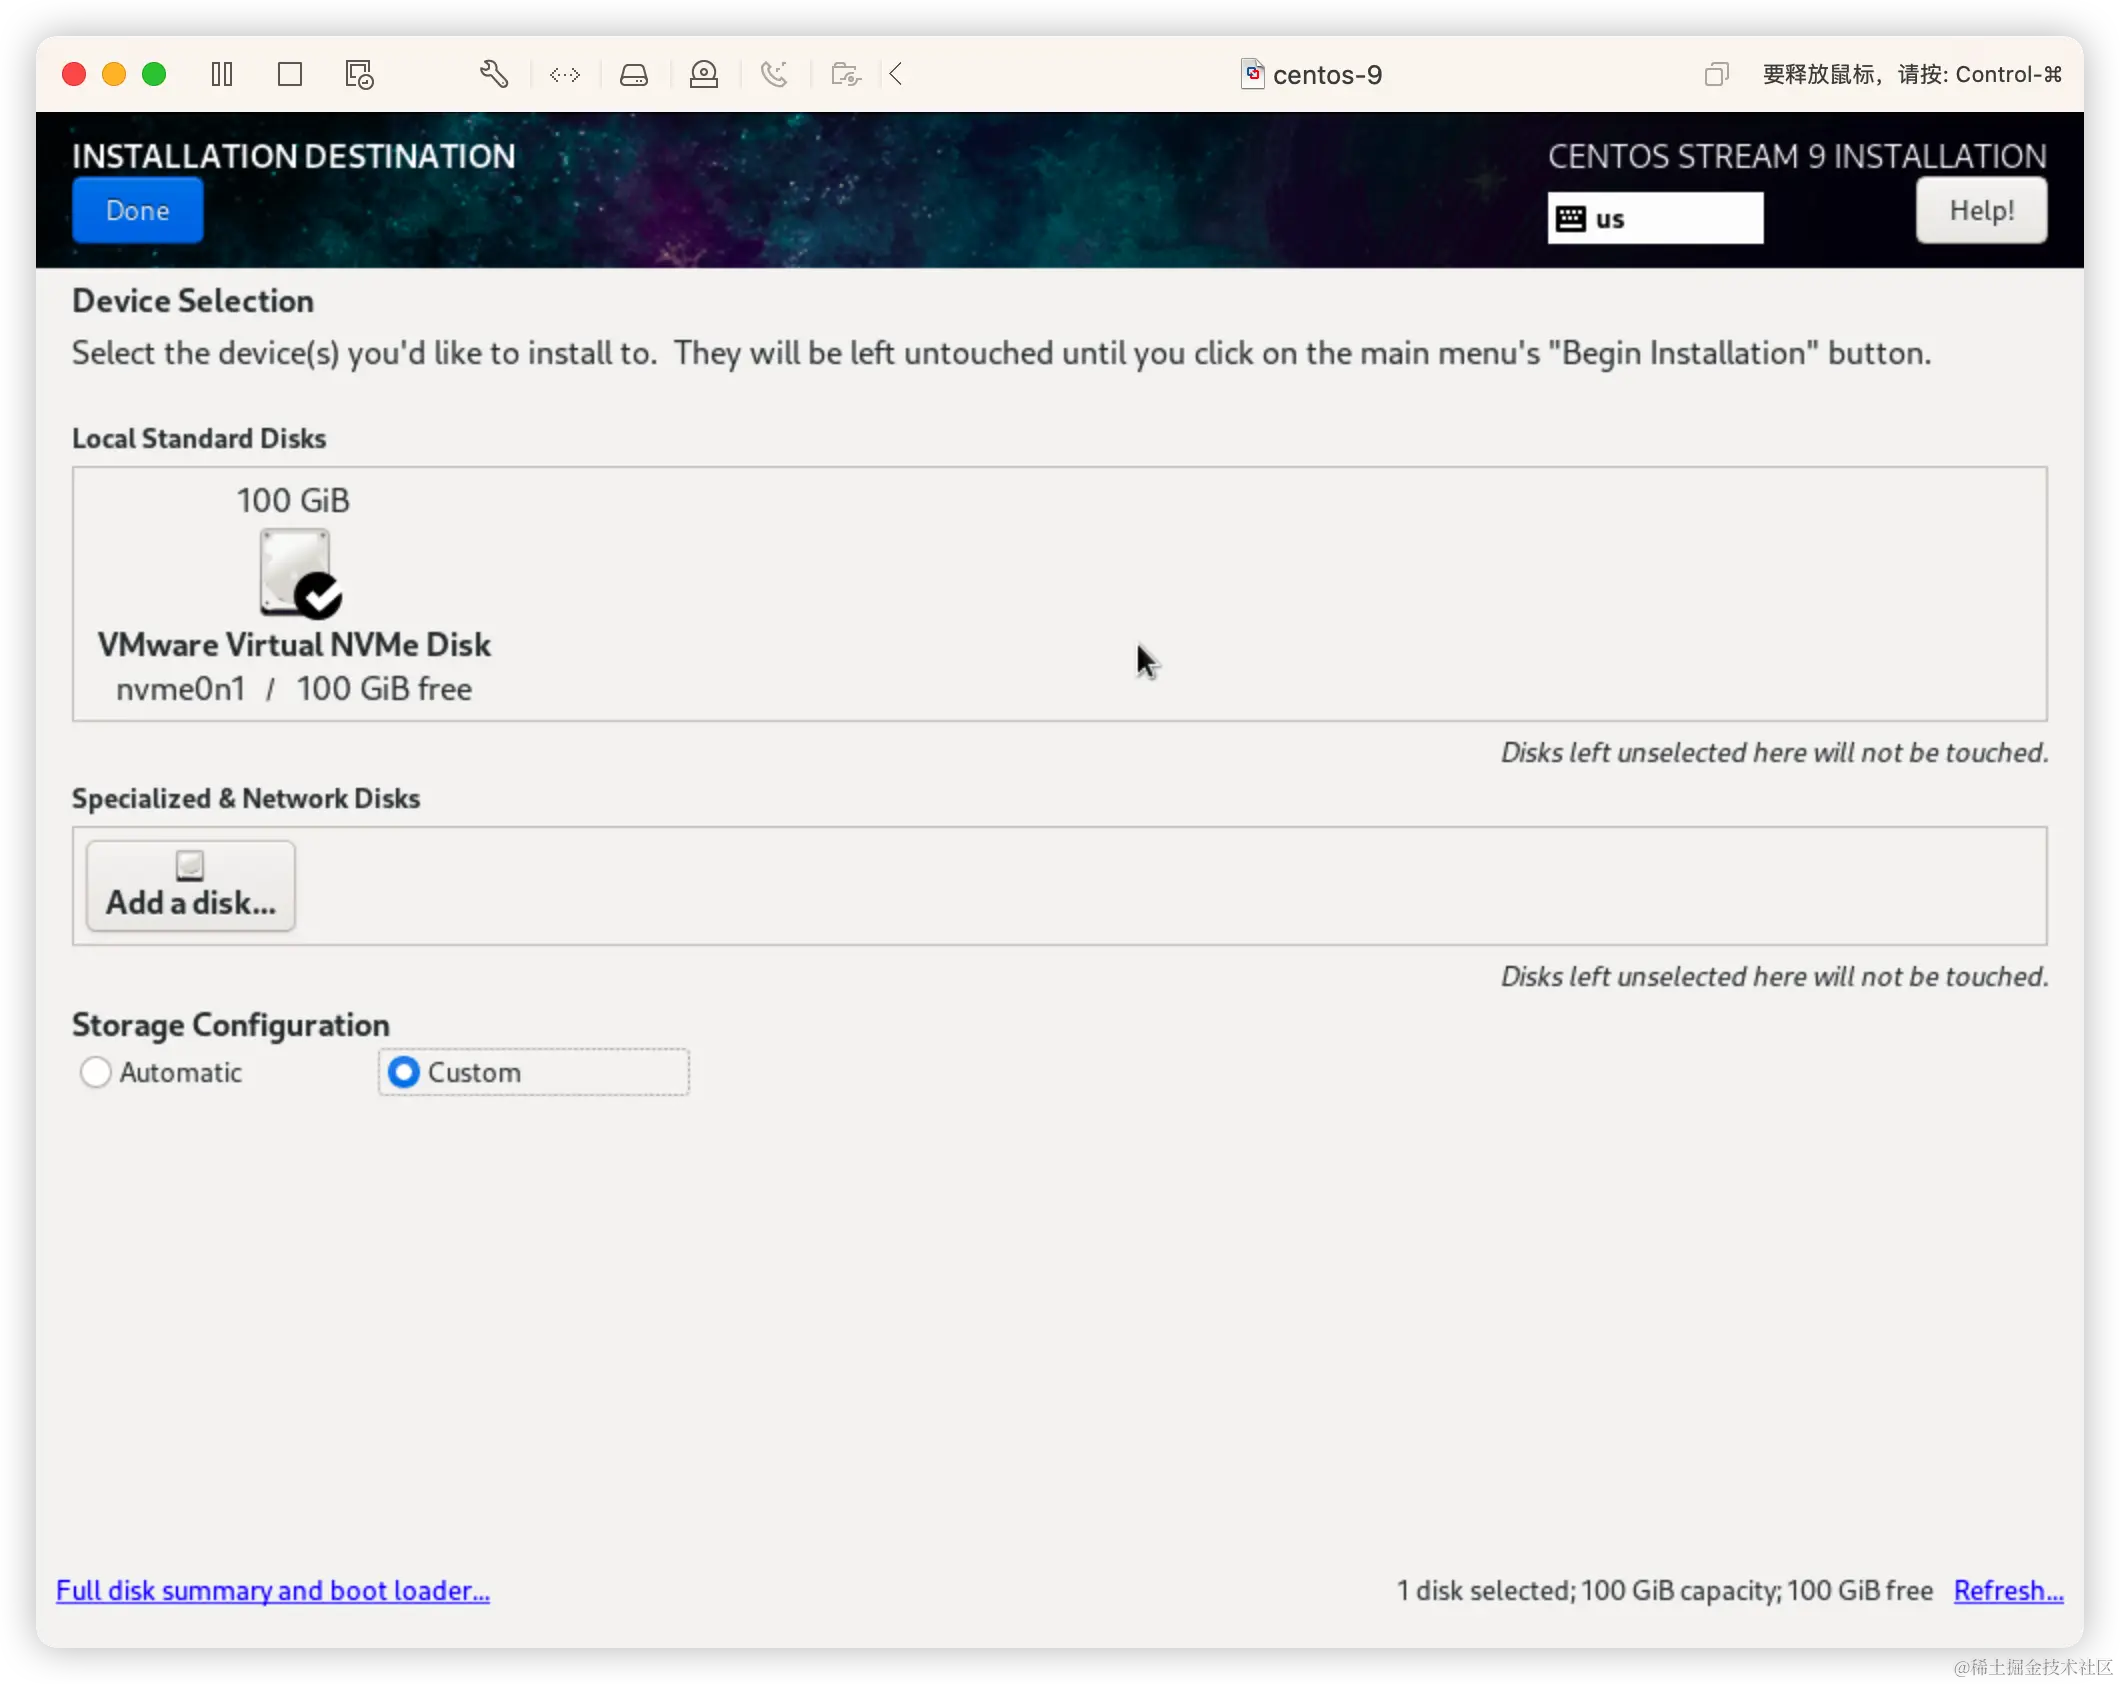Open Full disk summary and boot loader
2120x1684 pixels.
tap(272, 1590)
